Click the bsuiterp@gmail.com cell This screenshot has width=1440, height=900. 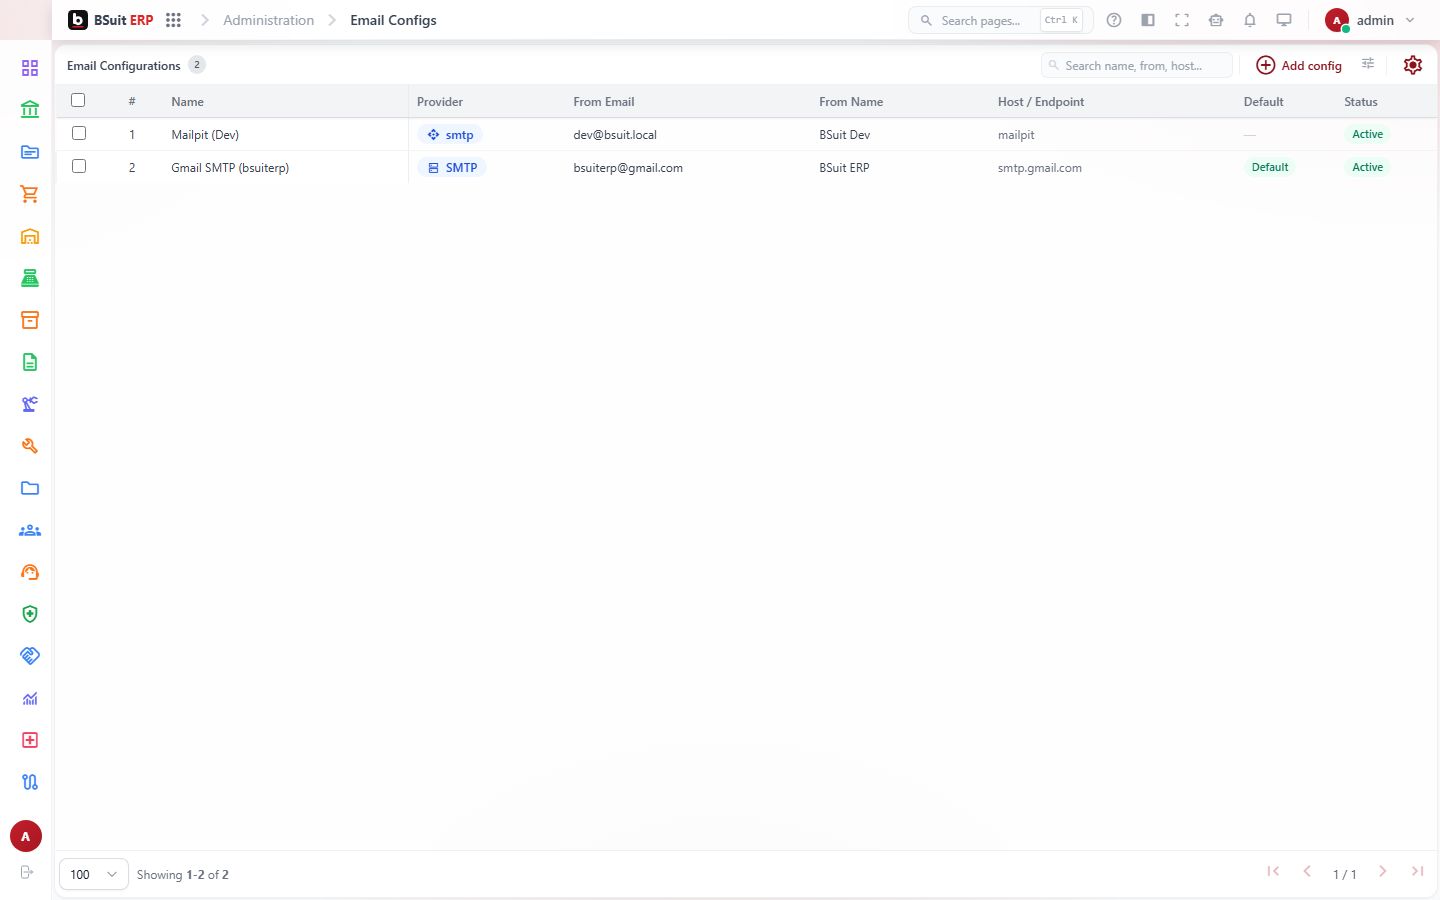click(x=628, y=168)
